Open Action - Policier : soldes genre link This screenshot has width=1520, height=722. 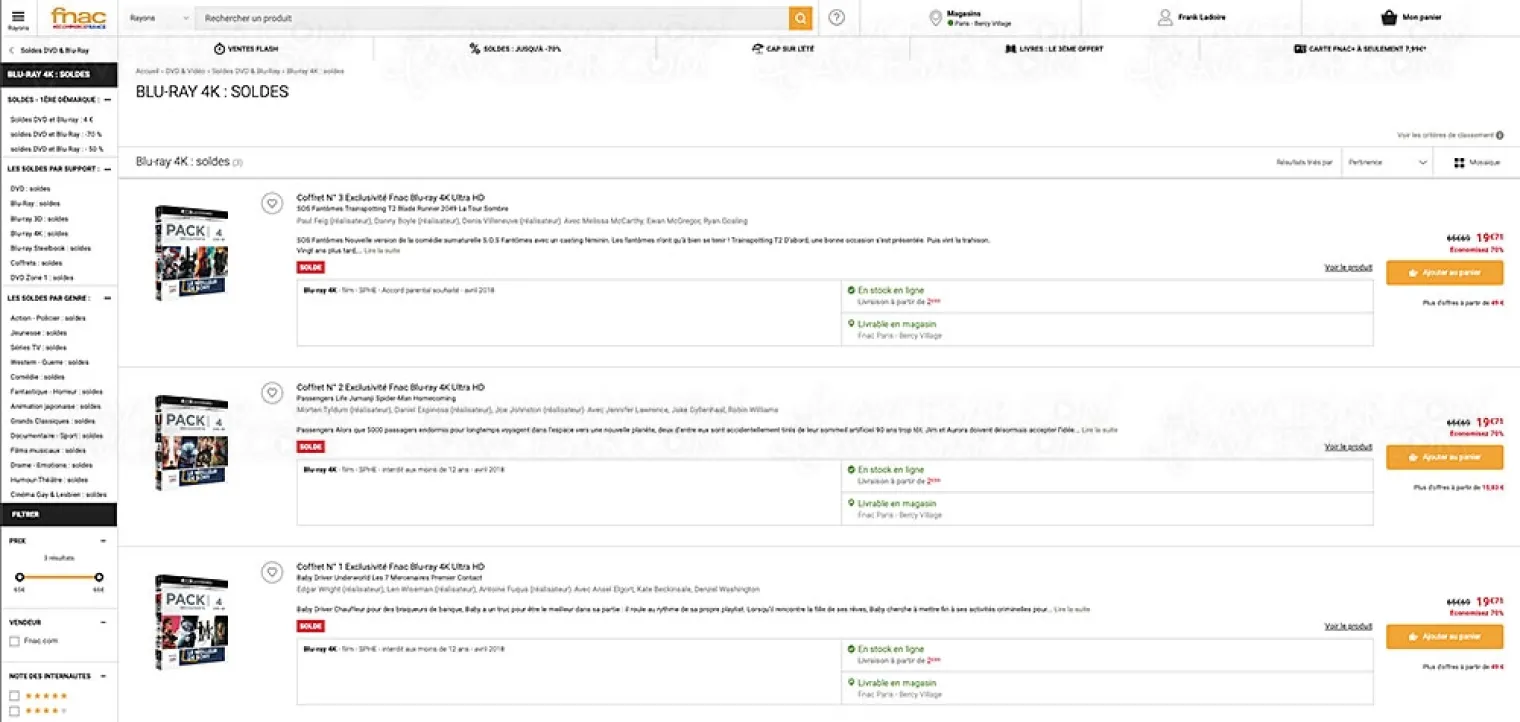(x=48, y=318)
